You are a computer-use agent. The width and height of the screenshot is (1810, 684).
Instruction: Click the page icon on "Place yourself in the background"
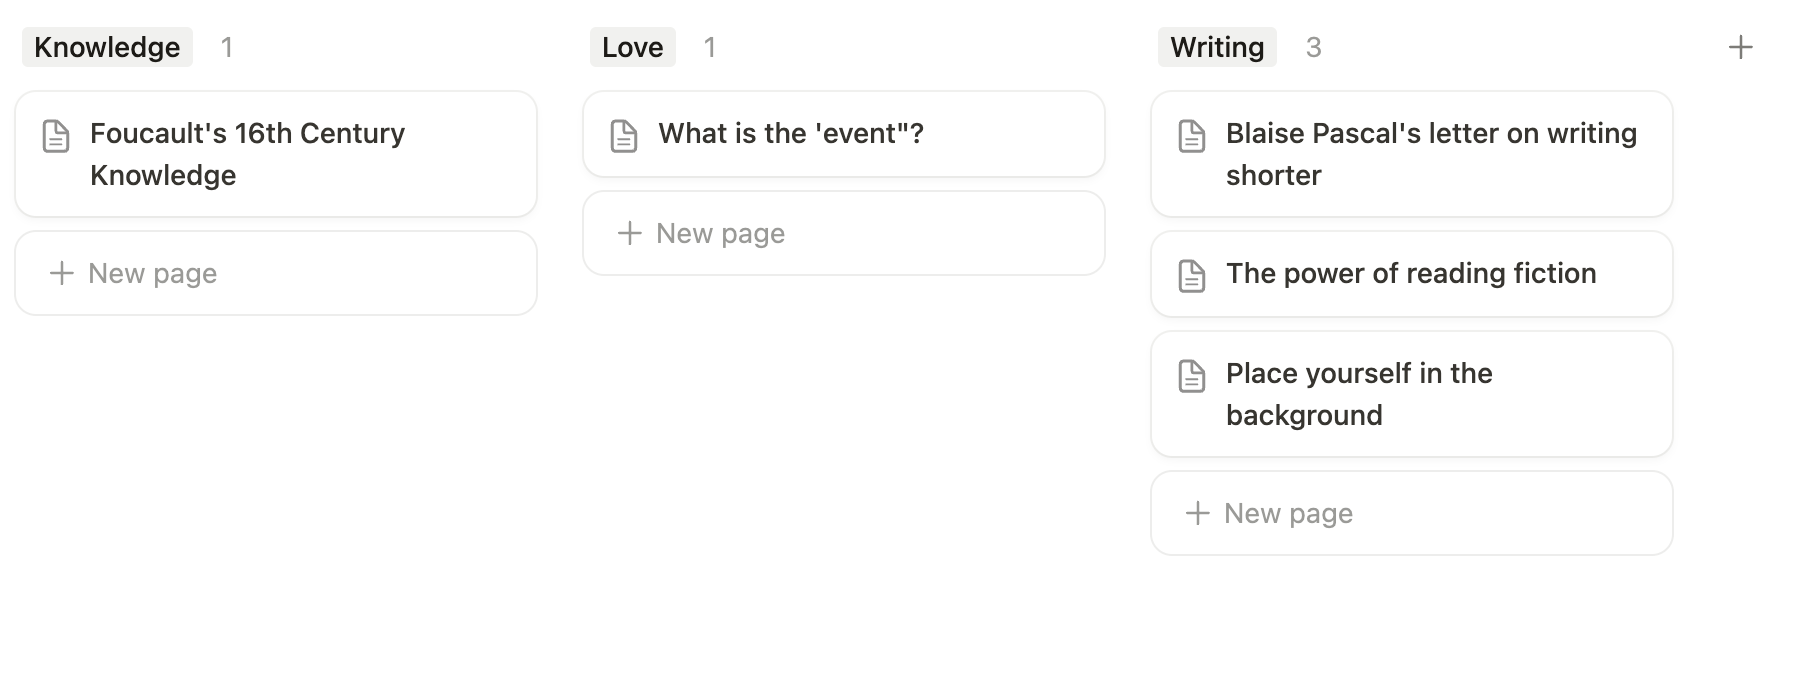[x=1191, y=377]
